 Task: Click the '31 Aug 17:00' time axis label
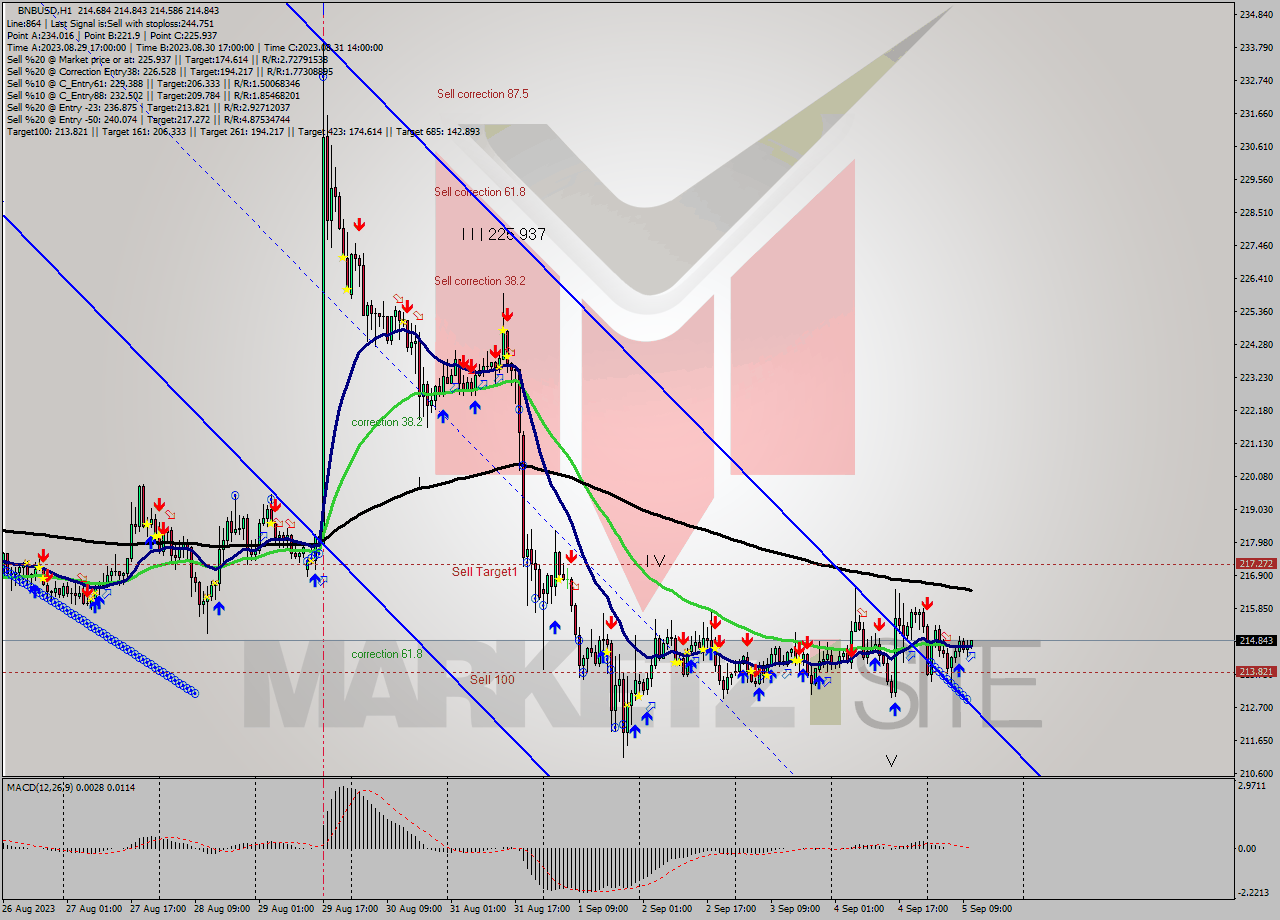pos(542,909)
